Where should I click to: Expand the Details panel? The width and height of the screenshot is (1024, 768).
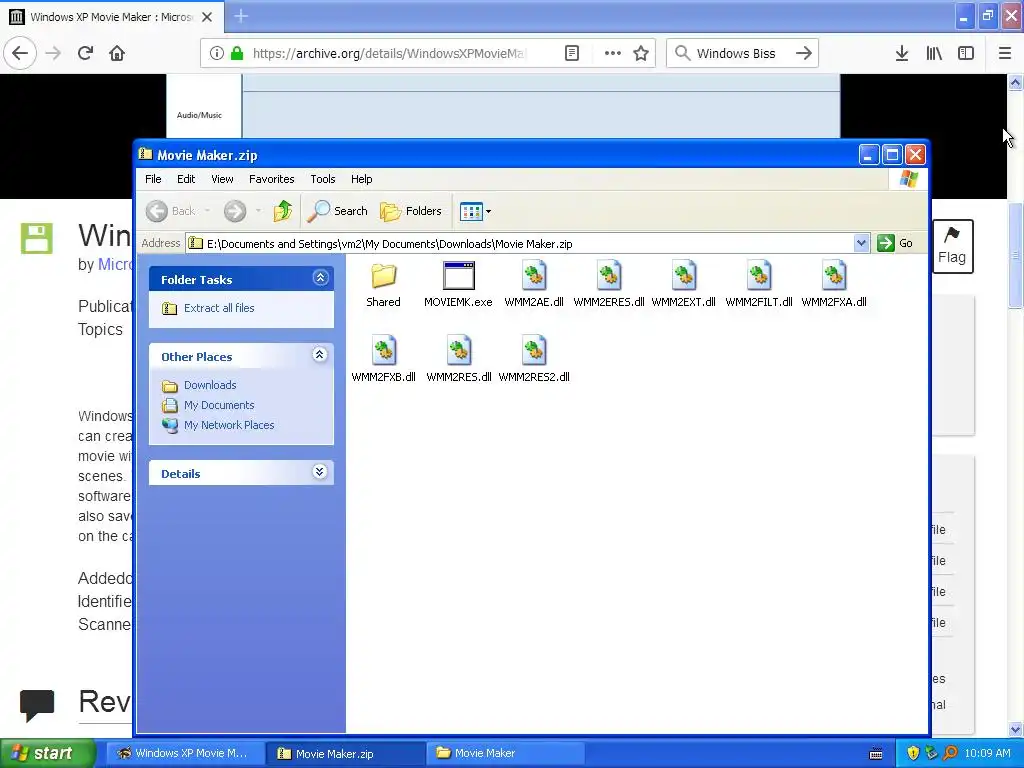319,472
